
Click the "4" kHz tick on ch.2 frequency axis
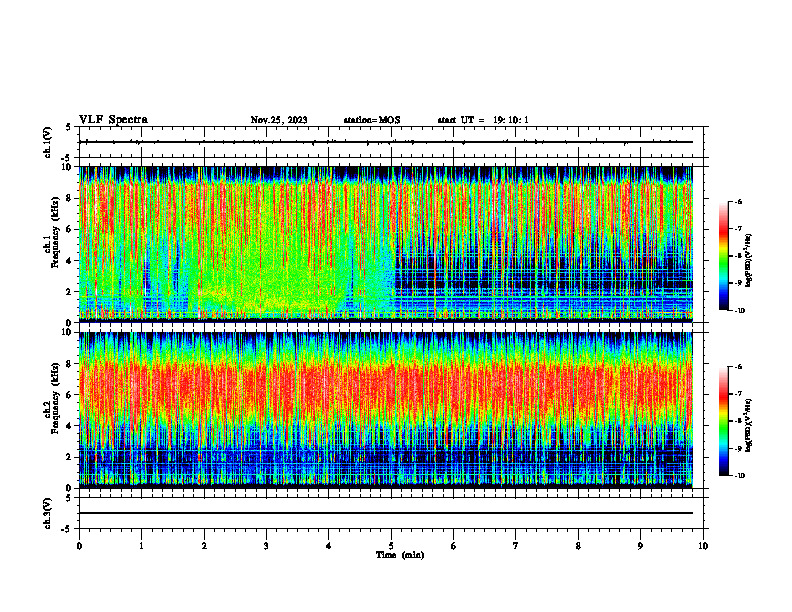tap(70, 426)
